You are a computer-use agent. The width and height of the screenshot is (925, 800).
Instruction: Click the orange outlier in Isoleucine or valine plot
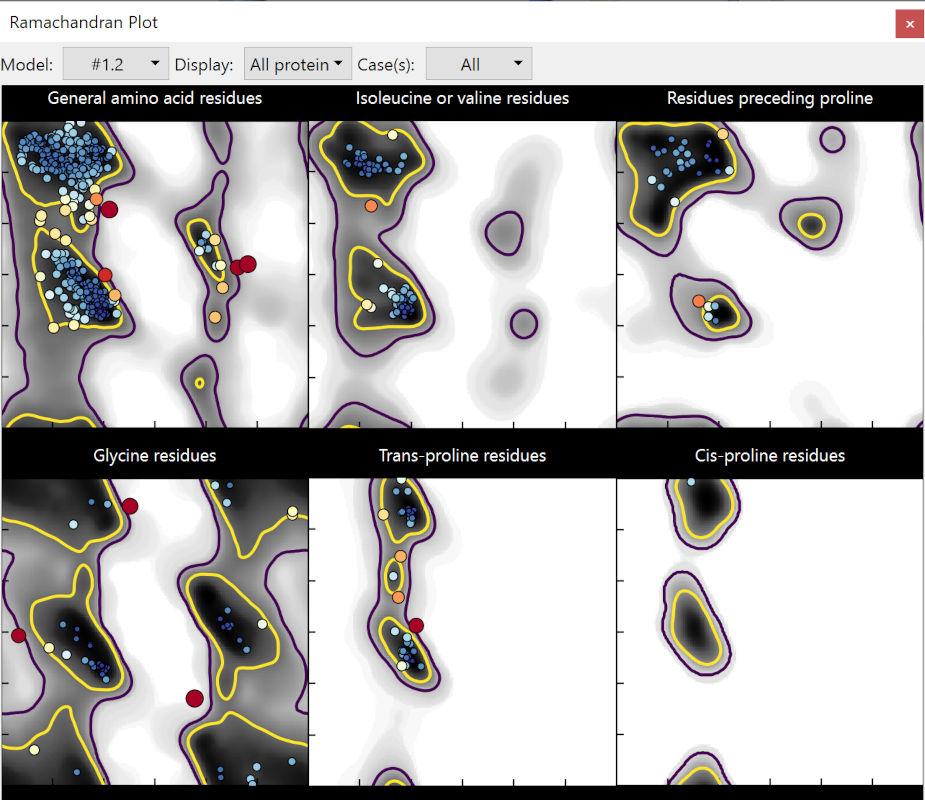pyautogui.click(x=371, y=206)
